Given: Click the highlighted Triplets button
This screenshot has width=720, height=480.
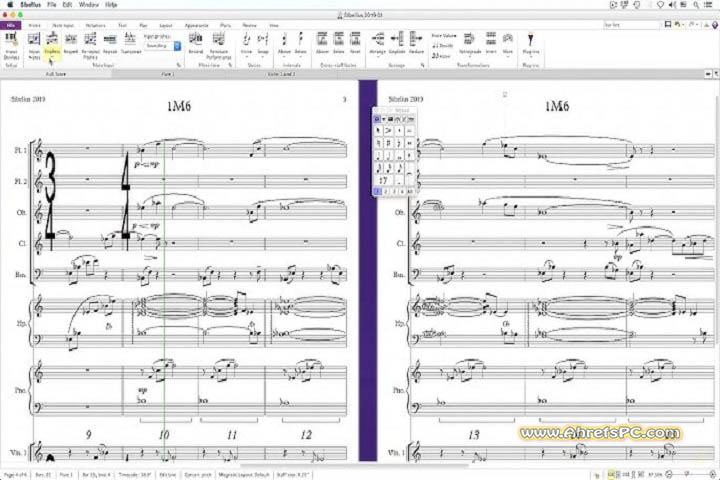Looking at the screenshot, I should tap(52, 45).
